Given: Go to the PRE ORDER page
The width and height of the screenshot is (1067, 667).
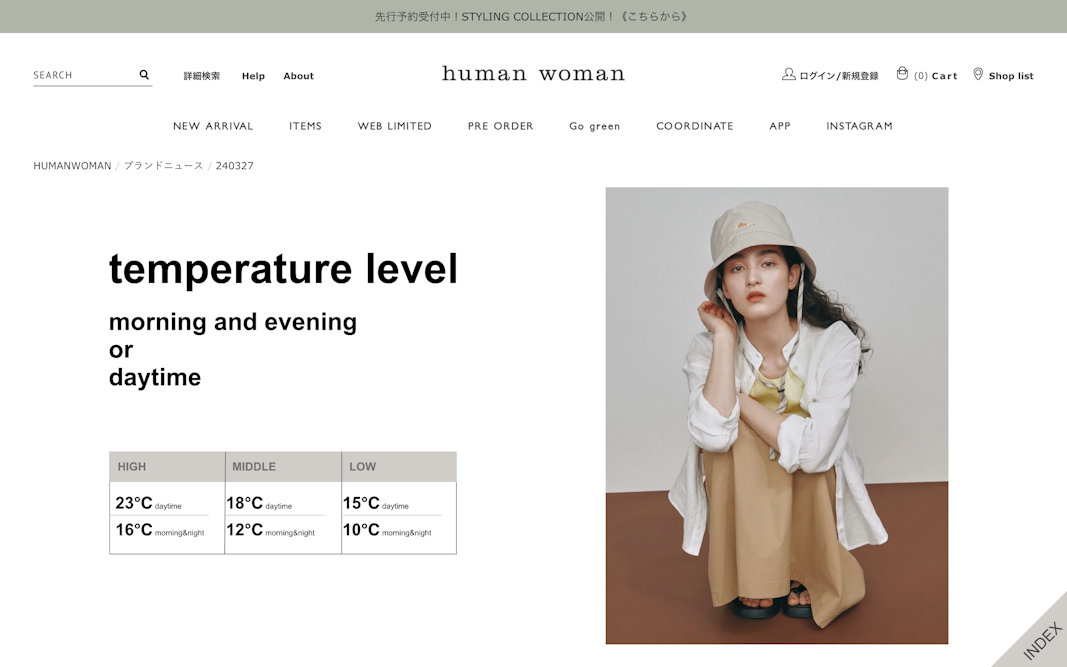Looking at the screenshot, I should (x=500, y=126).
